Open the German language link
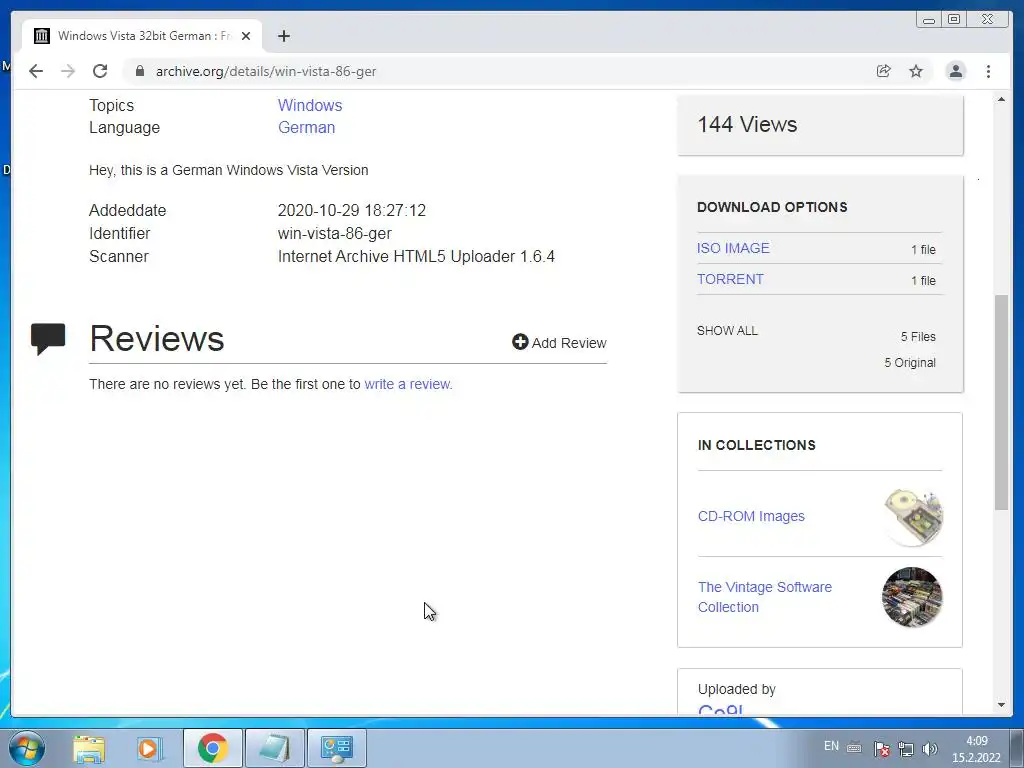Image resolution: width=1024 pixels, height=768 pixels. 306,127
